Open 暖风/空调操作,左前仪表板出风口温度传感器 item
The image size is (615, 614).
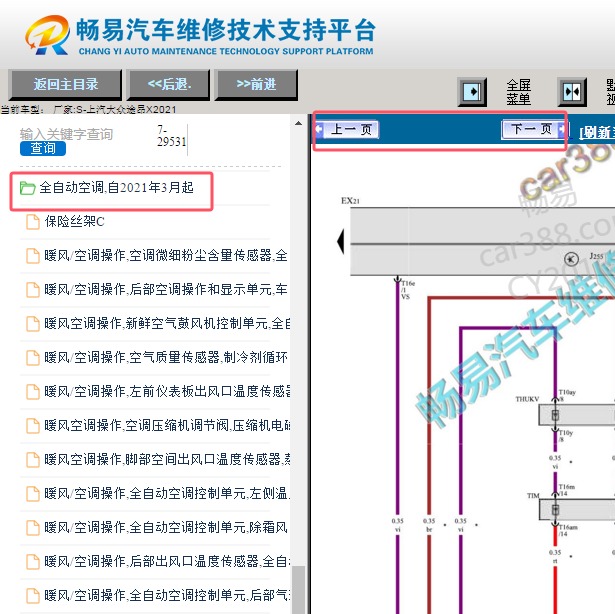coord(167,391)
